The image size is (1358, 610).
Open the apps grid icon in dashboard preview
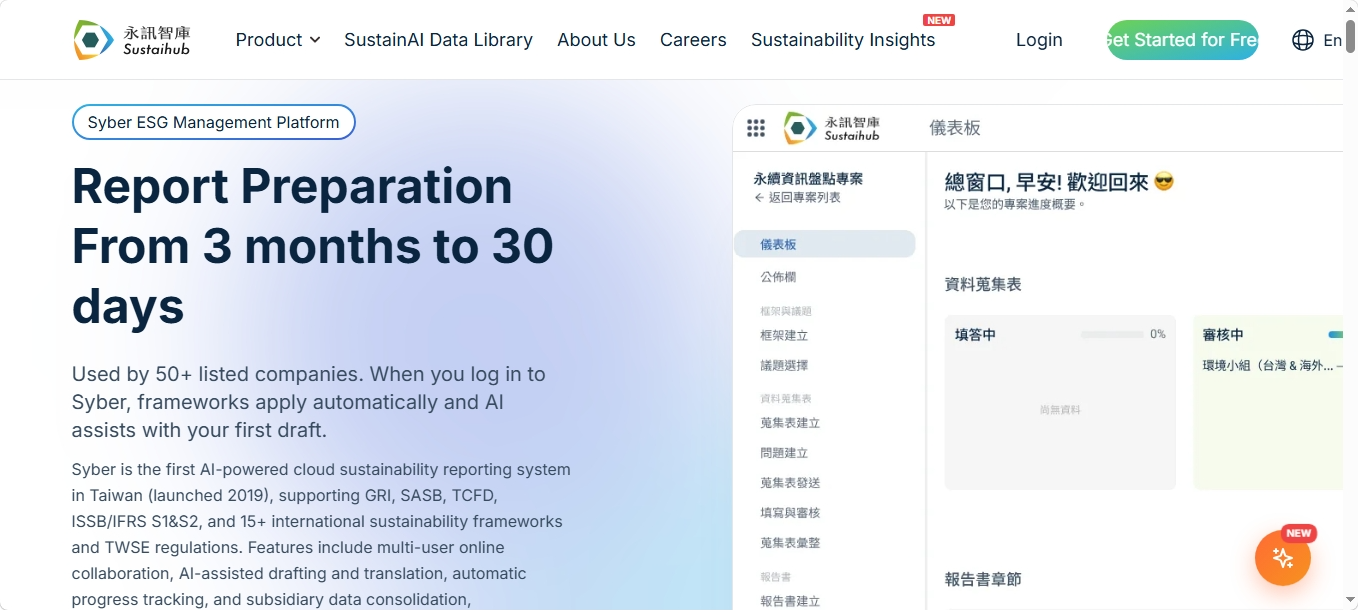[756, 128]
